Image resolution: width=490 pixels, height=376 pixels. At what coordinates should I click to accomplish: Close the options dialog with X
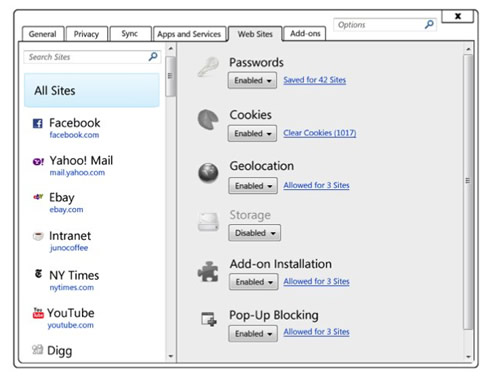(x=458, y=16)
